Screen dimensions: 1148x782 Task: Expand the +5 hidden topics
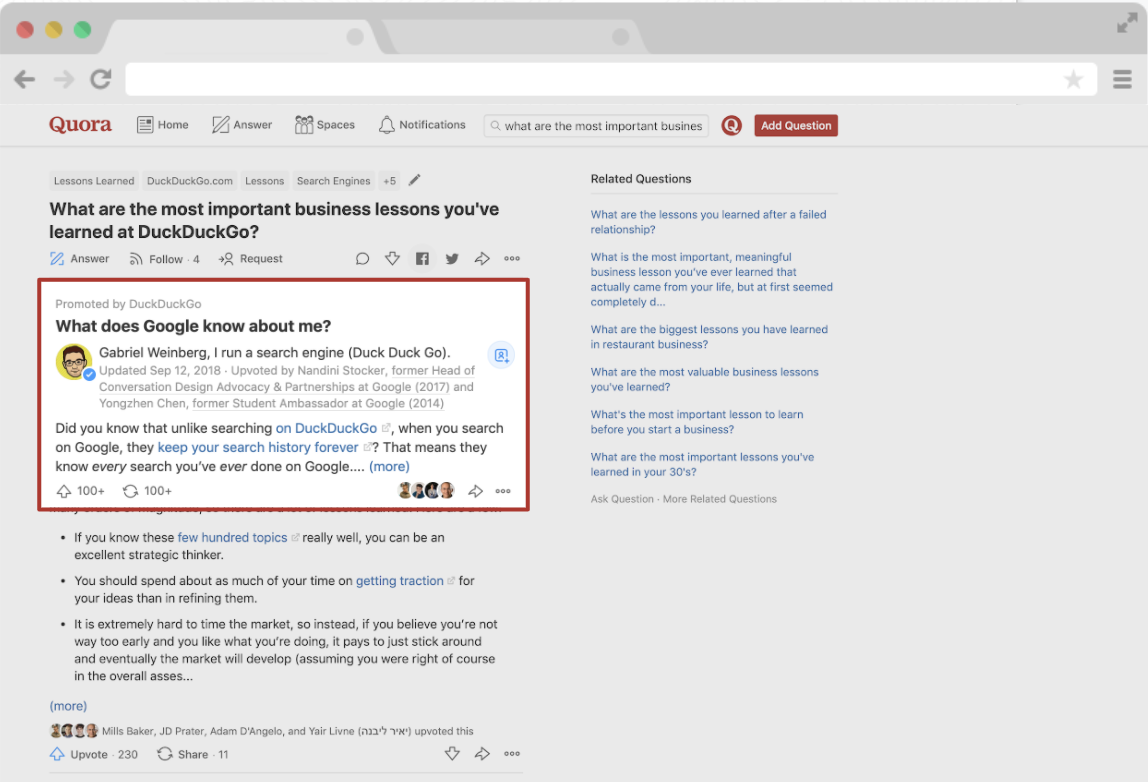pyautogui.click(x=389, y=181)
